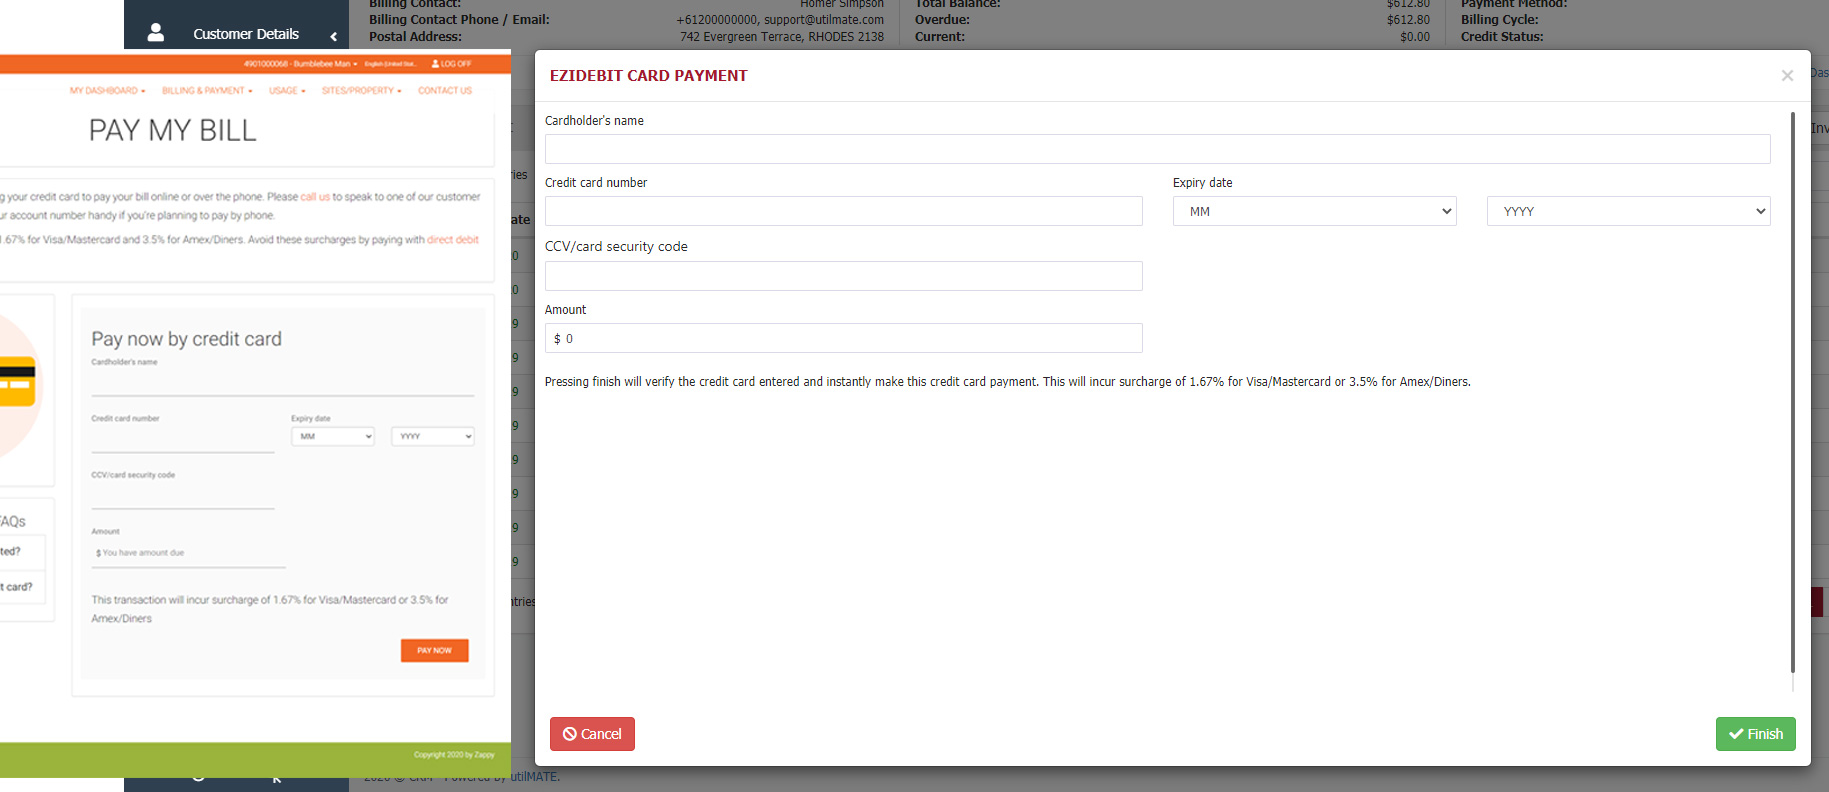The image size is (1829, 792).
Task: Open the MM expiry month dropdown in the dialog
Action: [1314, 211]
